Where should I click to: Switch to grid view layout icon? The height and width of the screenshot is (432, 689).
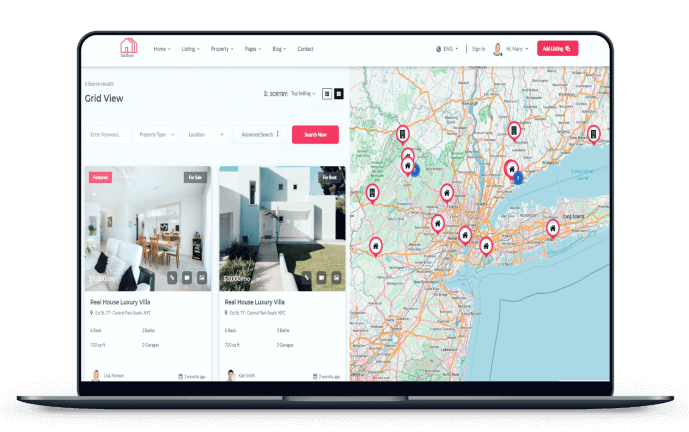click(339, 93)
